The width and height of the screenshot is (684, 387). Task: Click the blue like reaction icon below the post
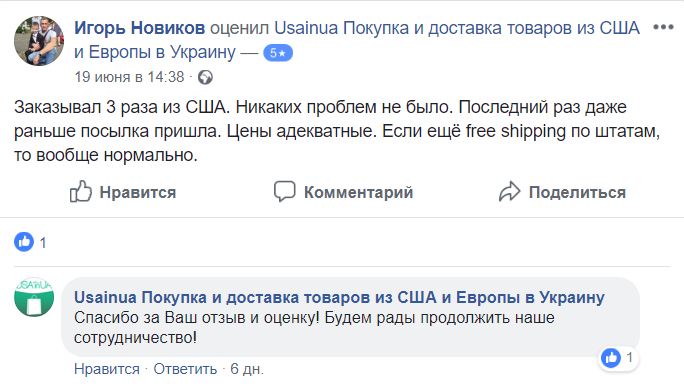tap(24, 242)
